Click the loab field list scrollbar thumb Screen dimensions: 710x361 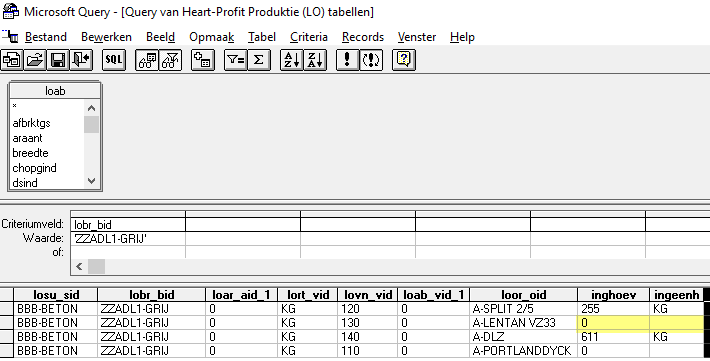pyautogui.click(x=91, y=124)
